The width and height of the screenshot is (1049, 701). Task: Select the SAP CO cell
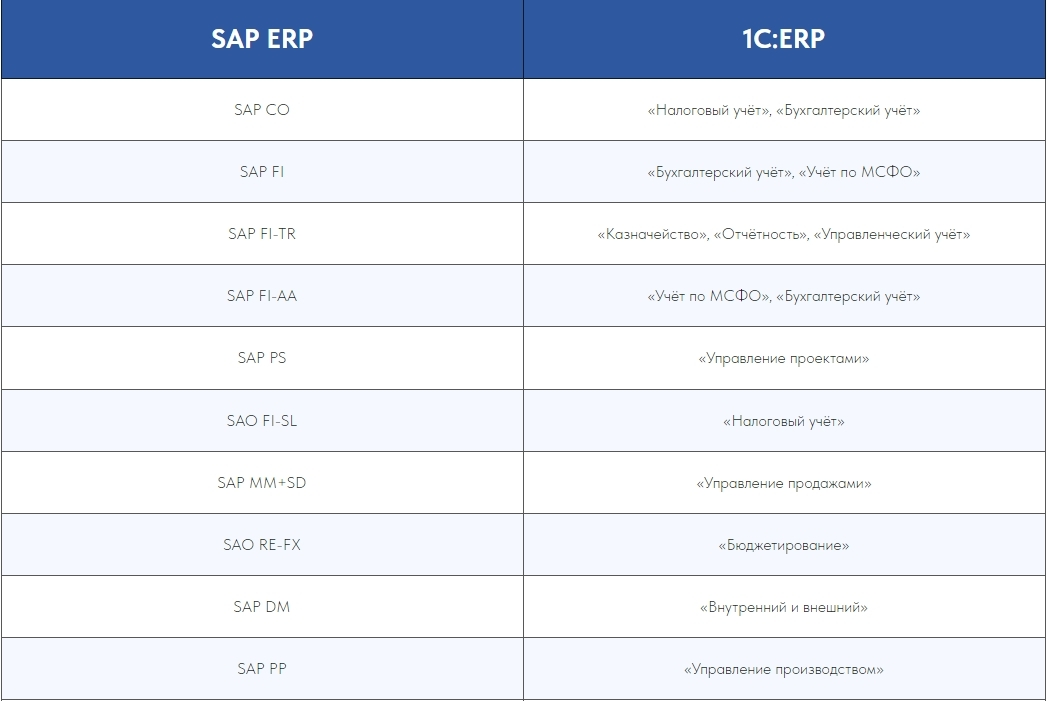pyautogui.click(x=262, y=110)
